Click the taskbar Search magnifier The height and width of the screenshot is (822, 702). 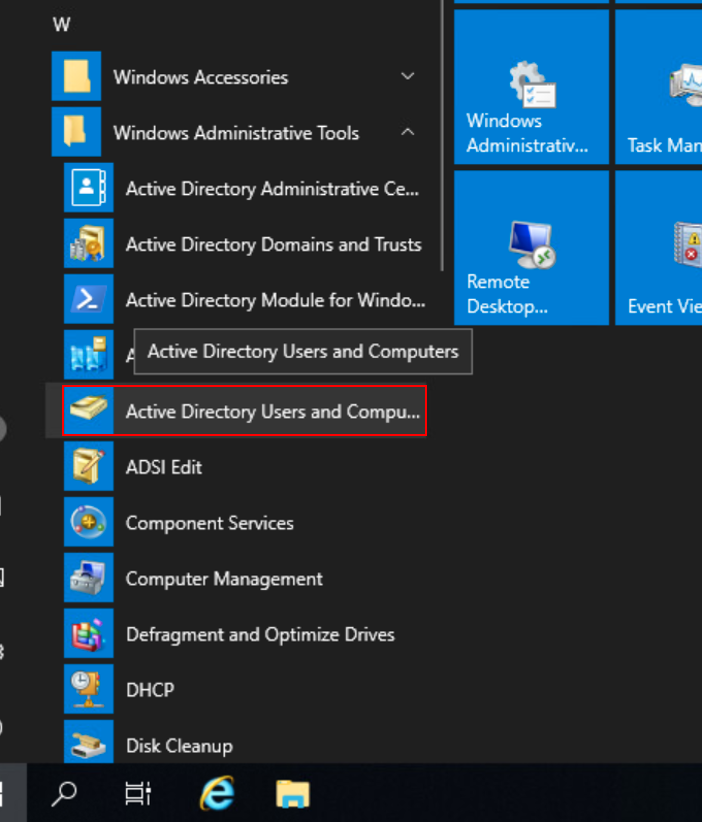[x=64, y=794]
